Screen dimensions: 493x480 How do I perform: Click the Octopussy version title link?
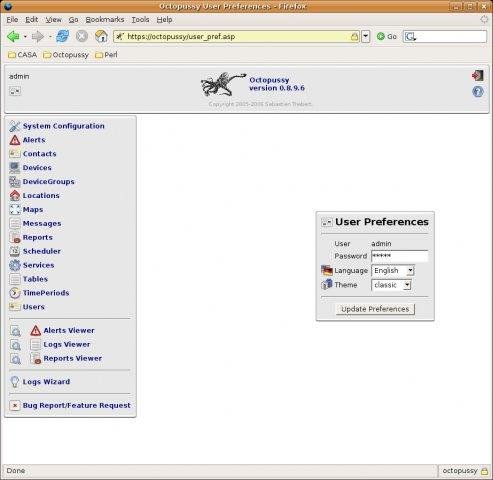pos(277,84)
